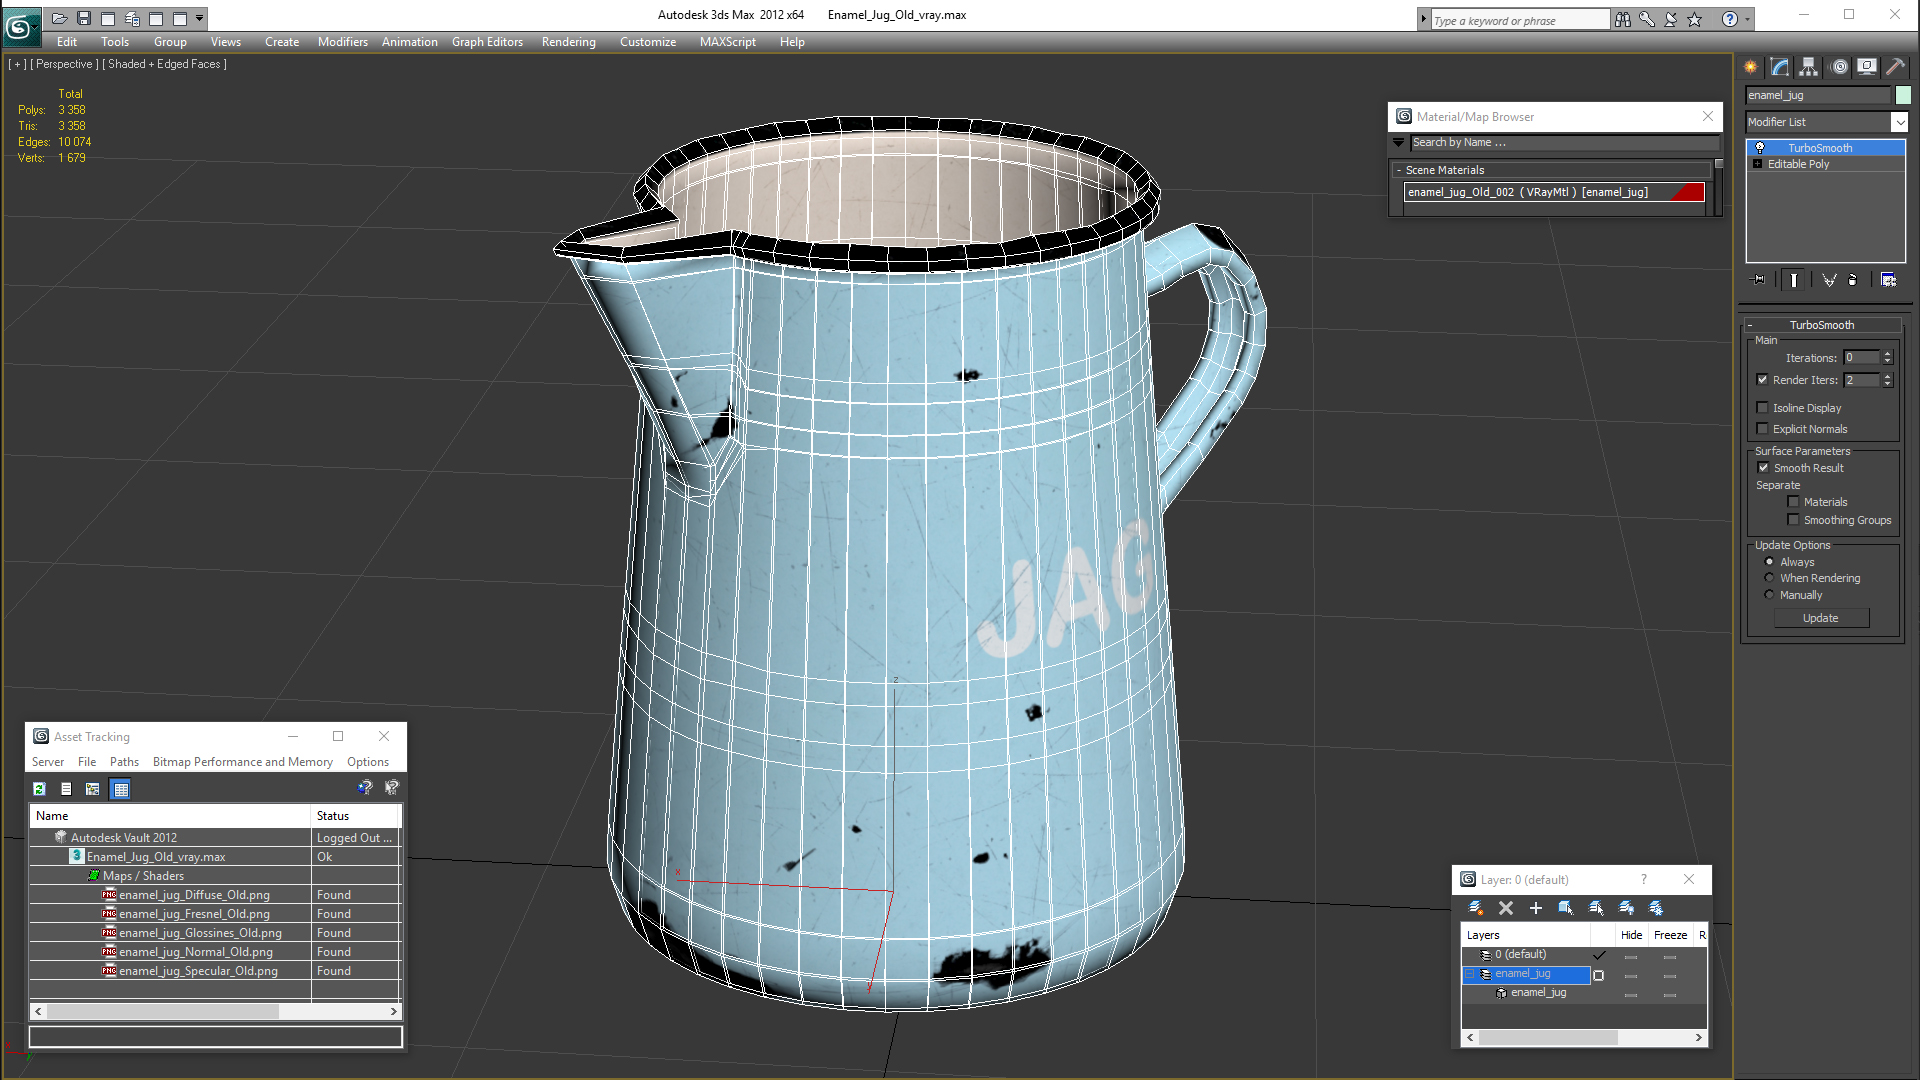Screen dimensions: 1920x1080
Task: Expand Editable Poly plus in stack
Action: tap(1758, 164)
